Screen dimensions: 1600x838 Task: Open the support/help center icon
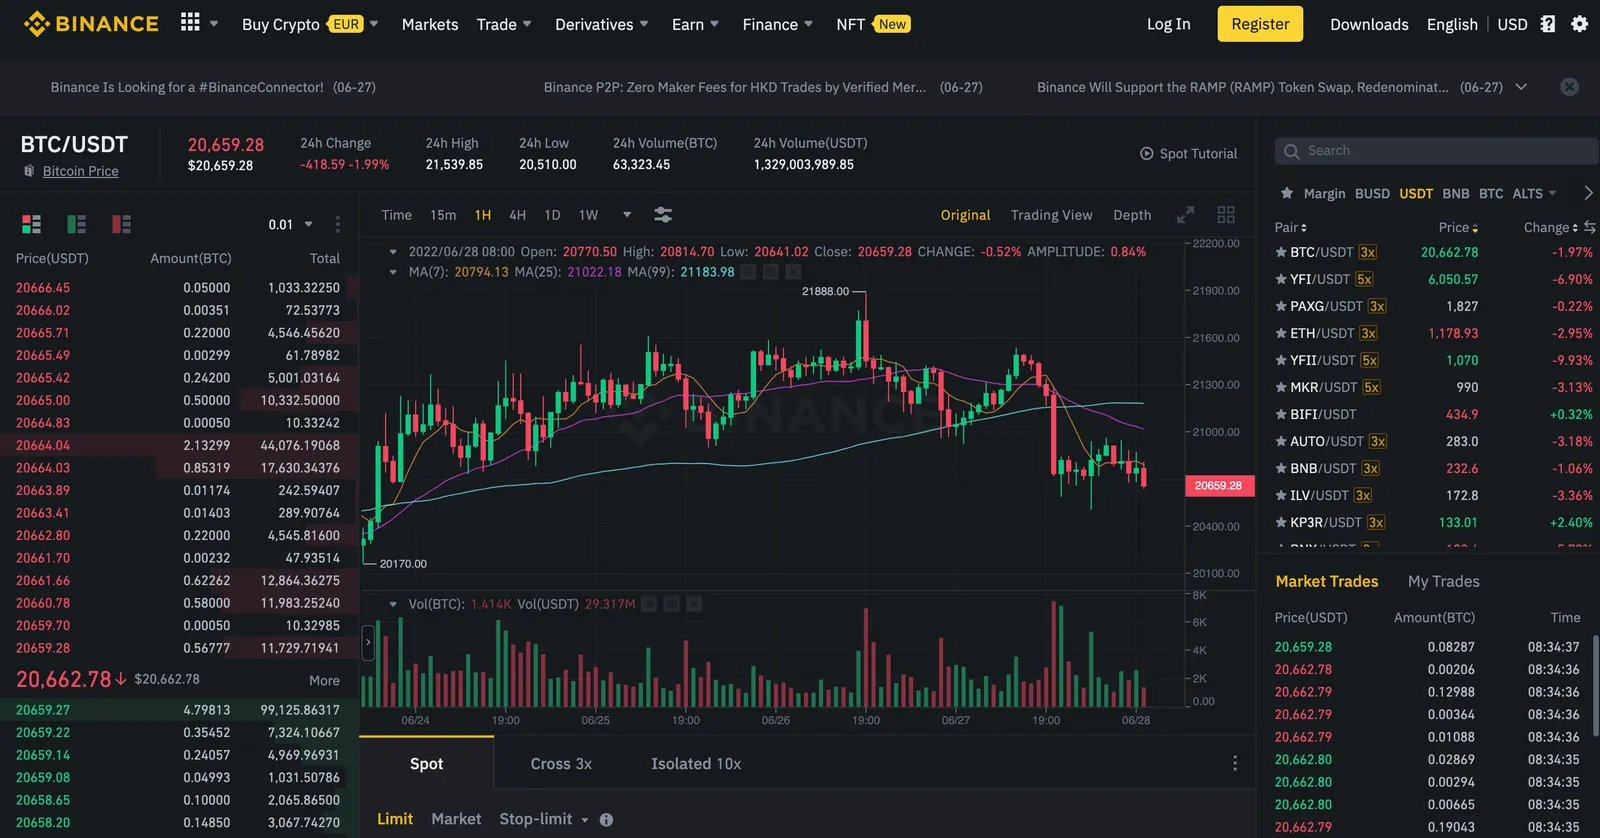tap(1548, 24)
